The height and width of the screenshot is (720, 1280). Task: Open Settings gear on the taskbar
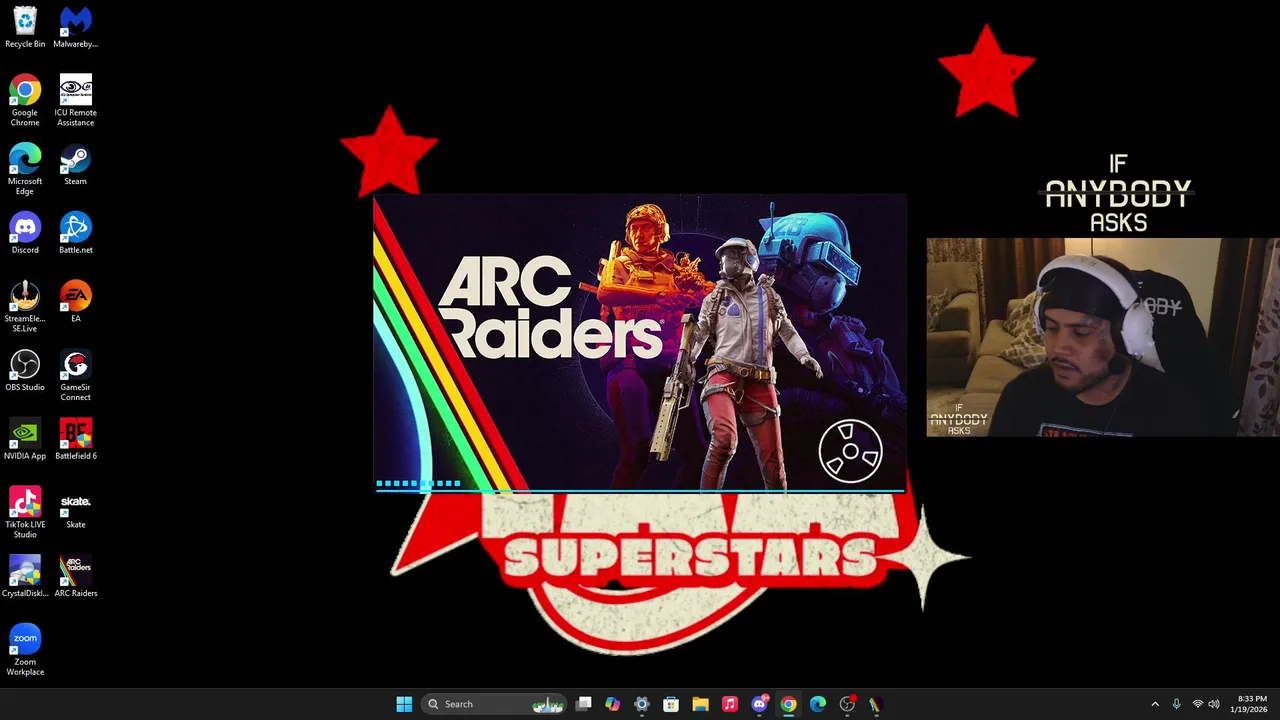pyautogui.click(x=642, y=704)
